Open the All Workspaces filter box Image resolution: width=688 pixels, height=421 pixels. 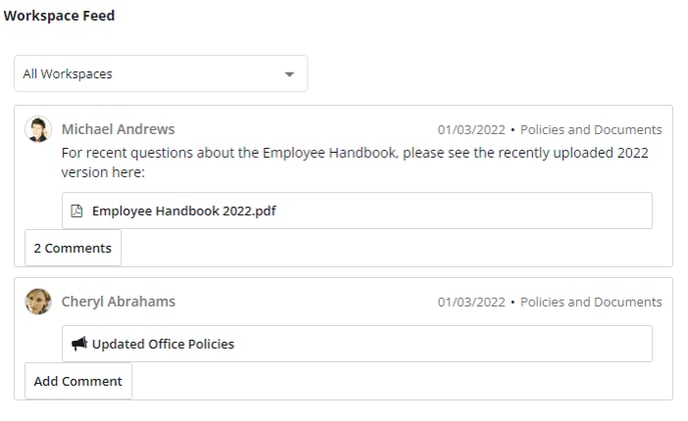pyautogui.click(x=161, y=74)
